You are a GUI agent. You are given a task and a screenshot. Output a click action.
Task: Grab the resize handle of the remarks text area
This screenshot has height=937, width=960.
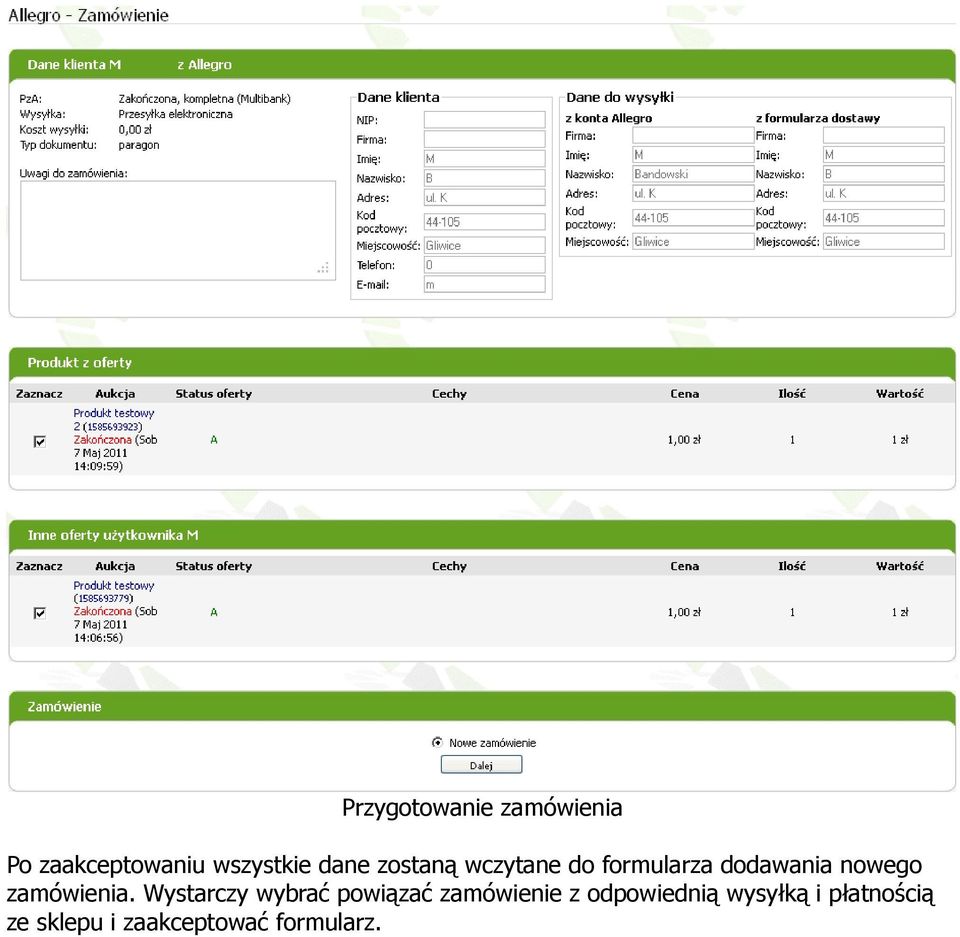pyautogui.click(x=324, y=268)
